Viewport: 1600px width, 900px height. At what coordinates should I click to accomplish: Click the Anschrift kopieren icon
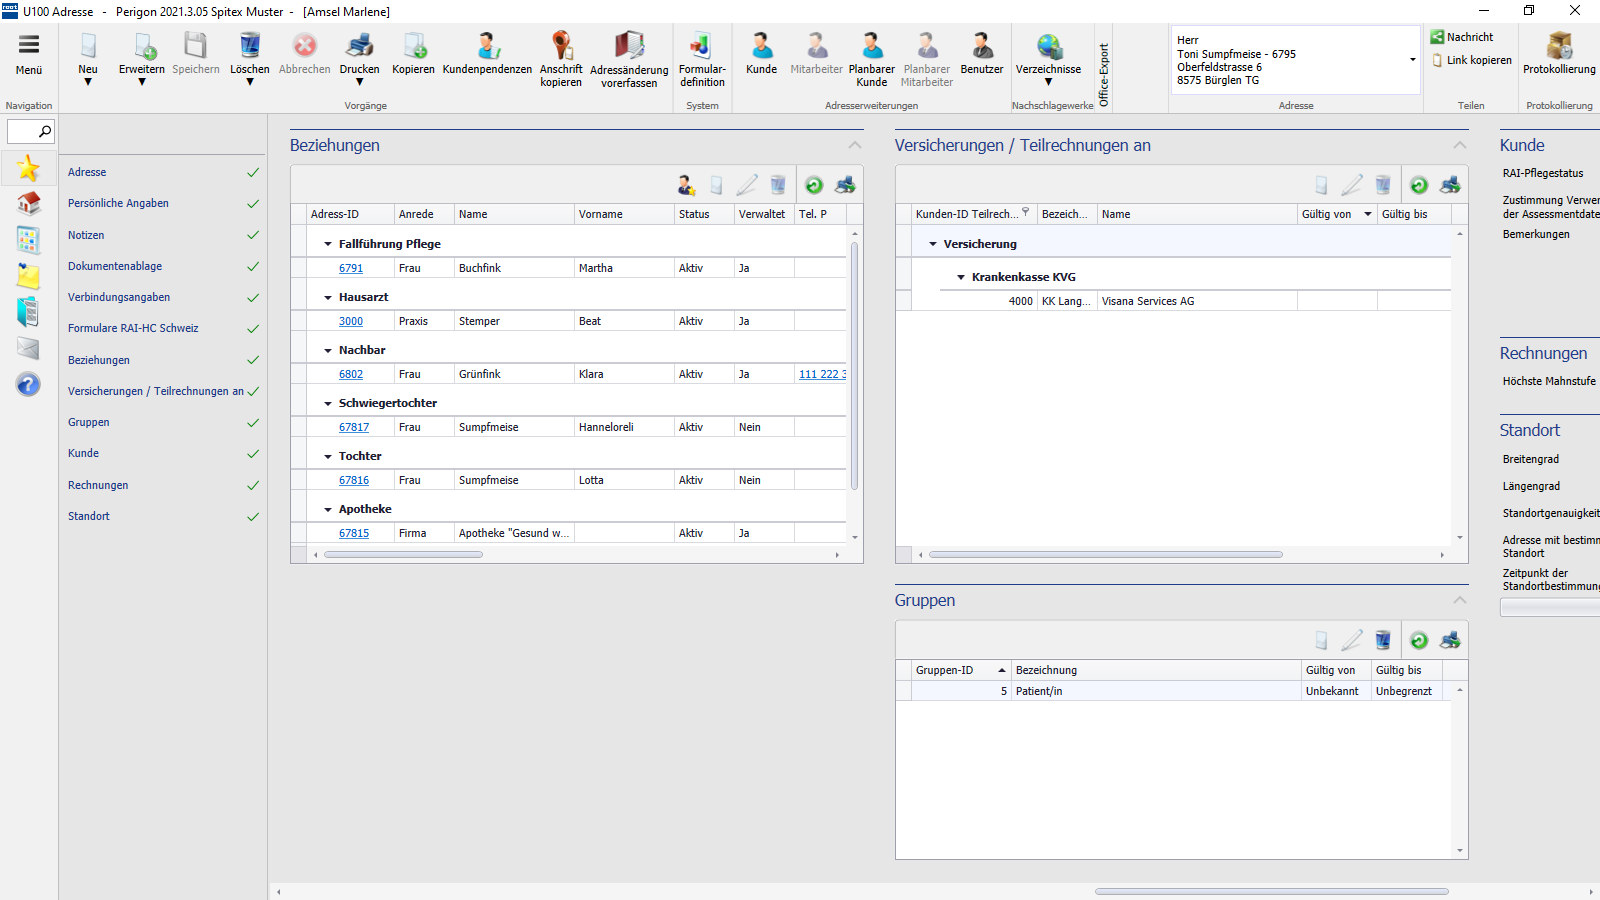(x=561, y=47)
